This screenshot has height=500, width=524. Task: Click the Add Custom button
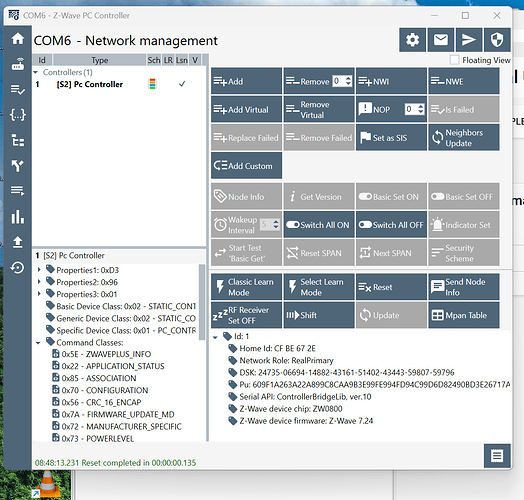click(246, 165)
